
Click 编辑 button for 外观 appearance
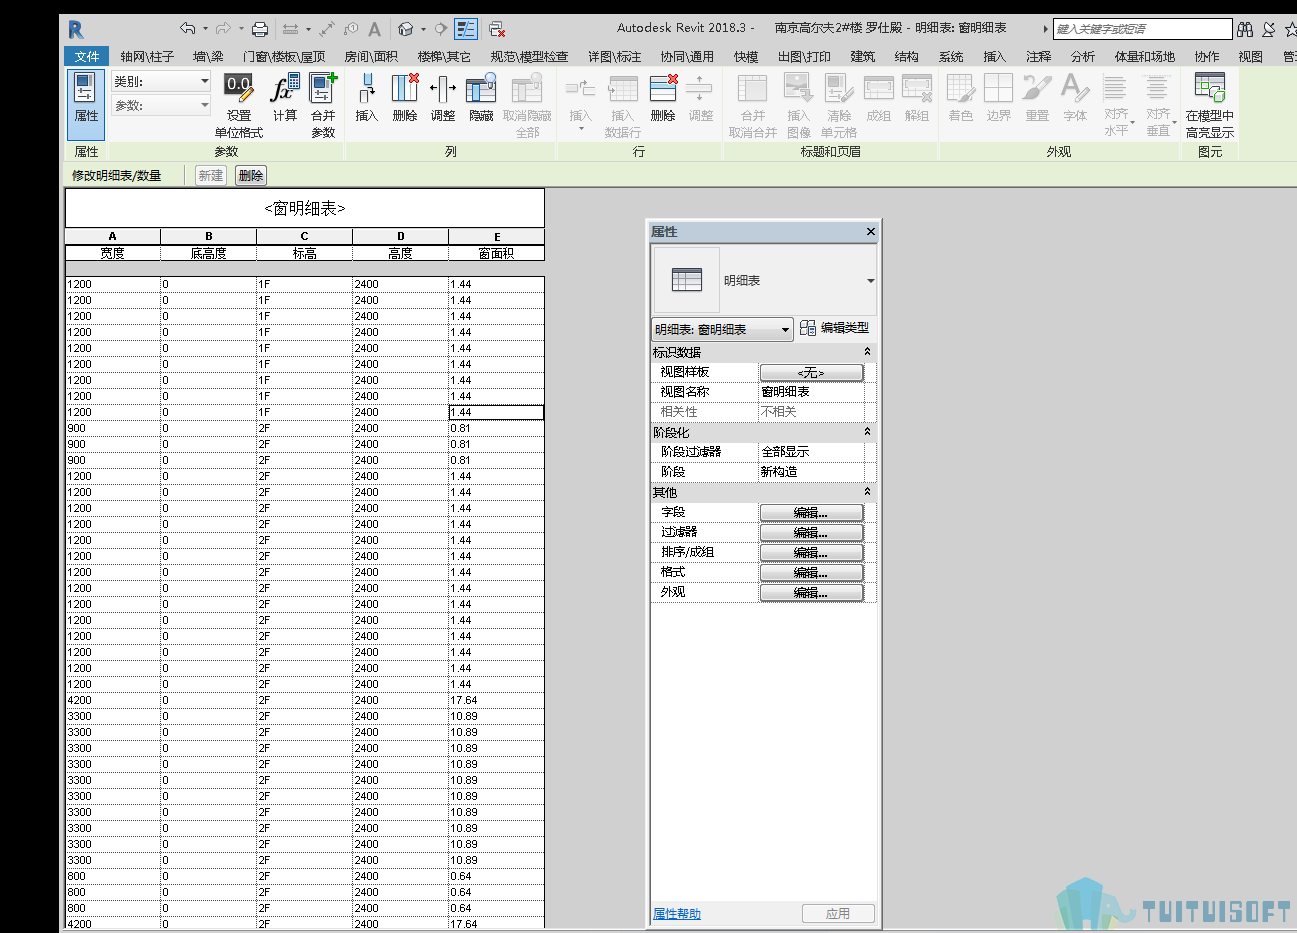[x=811, y=592]
